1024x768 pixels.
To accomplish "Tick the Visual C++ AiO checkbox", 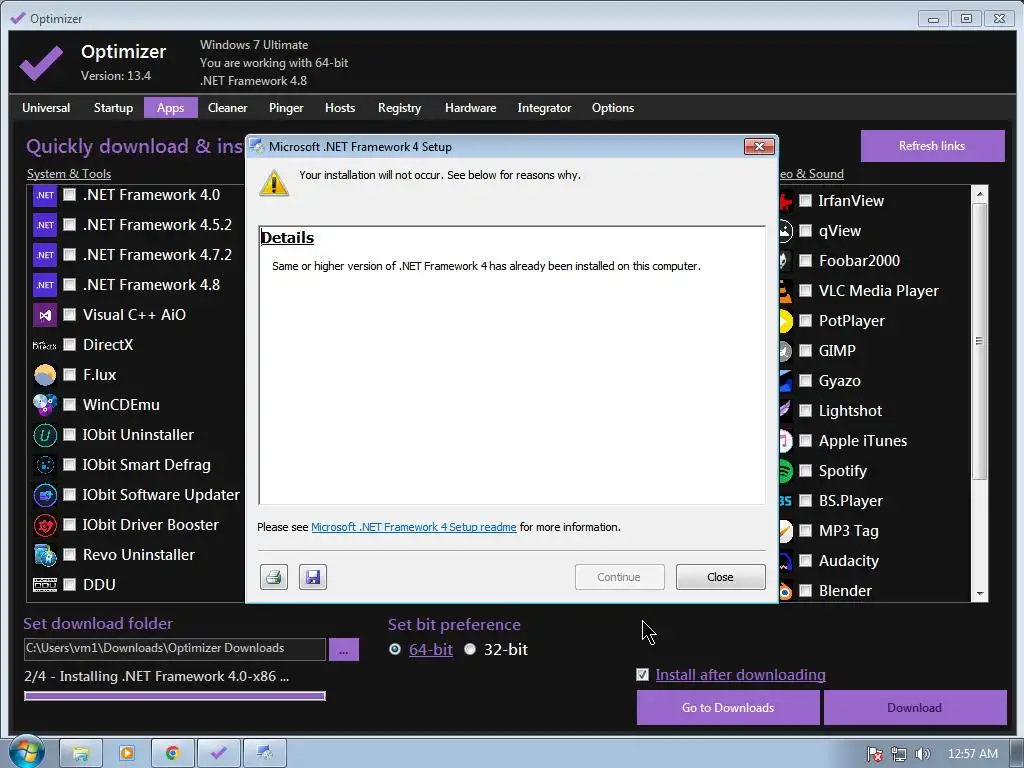I will (69, 315).
